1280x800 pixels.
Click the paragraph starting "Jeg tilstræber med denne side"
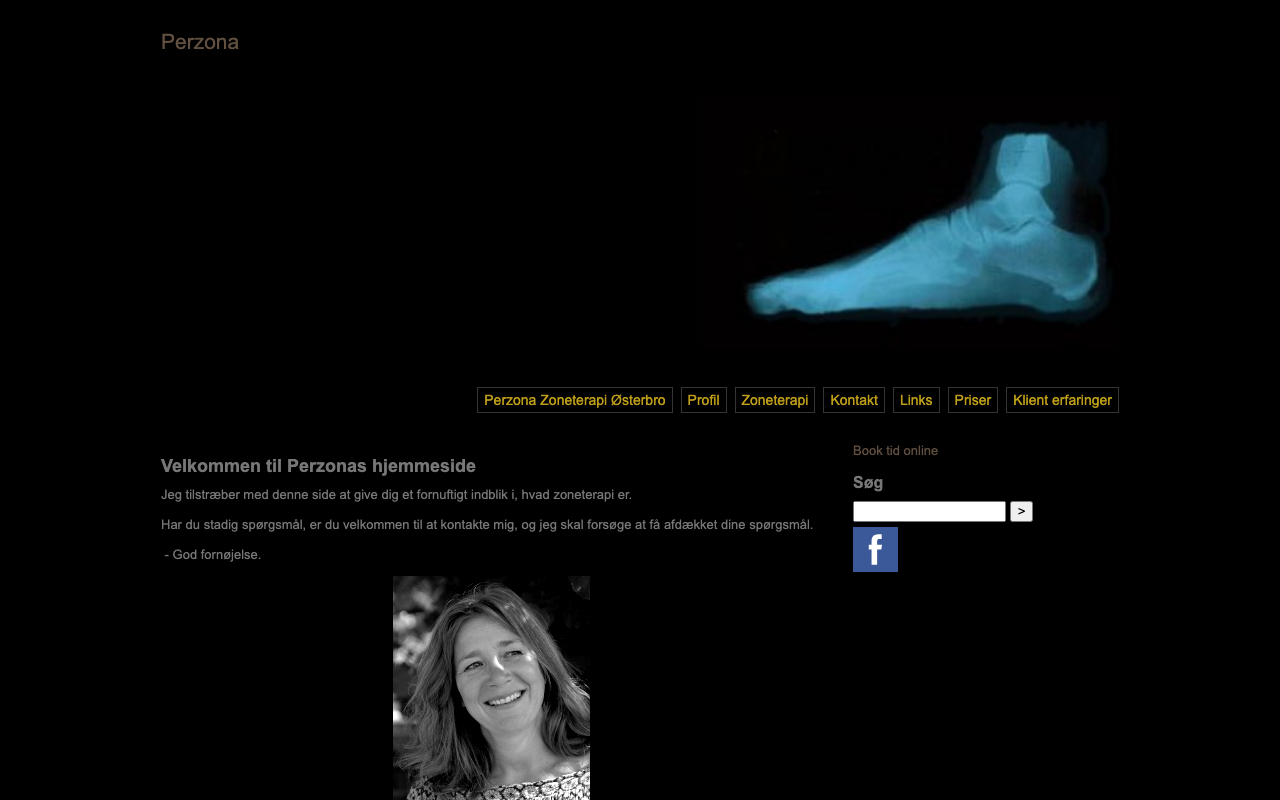[396, 495]
